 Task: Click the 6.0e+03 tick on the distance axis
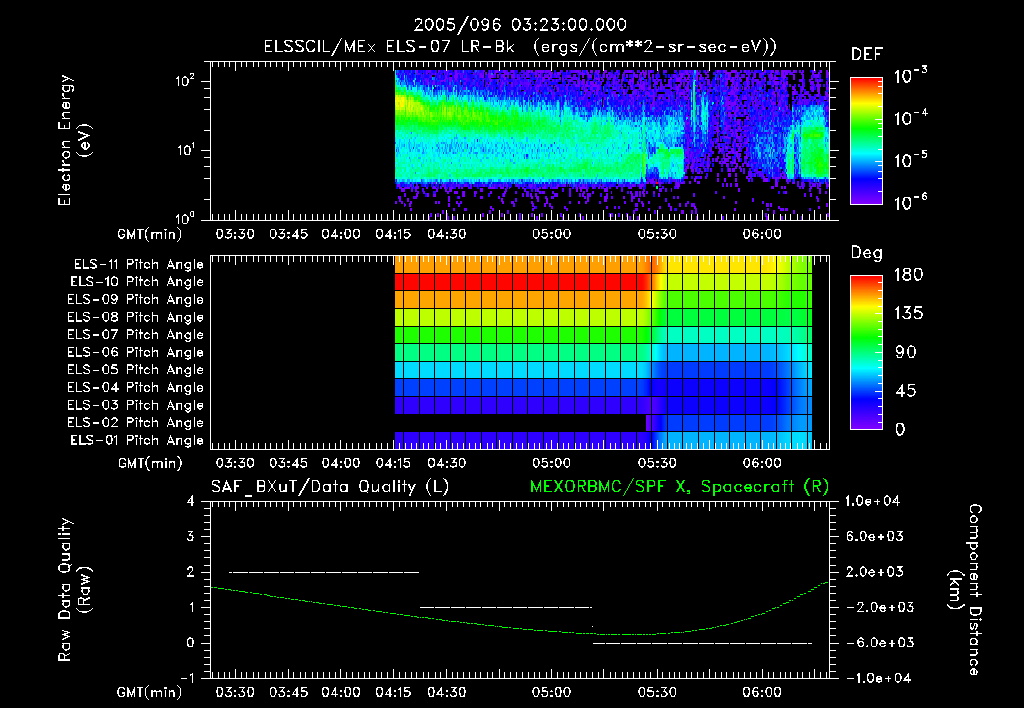click(875, 536)
